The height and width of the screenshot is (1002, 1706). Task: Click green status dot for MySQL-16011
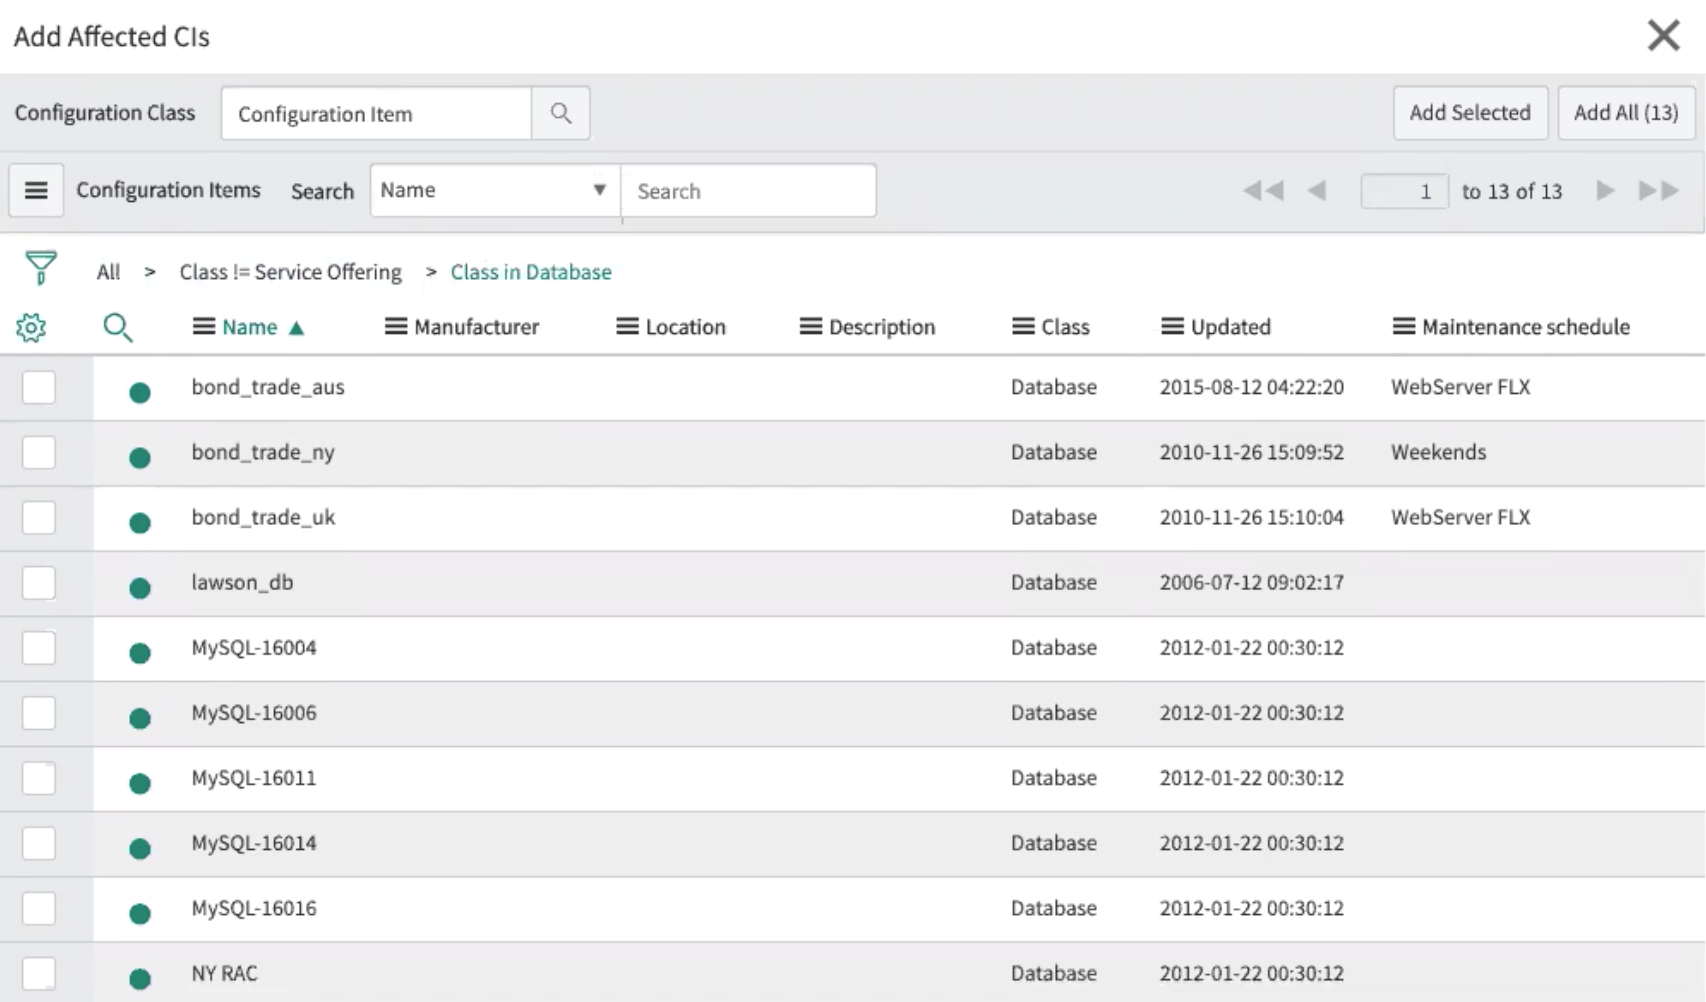[140, 783]
